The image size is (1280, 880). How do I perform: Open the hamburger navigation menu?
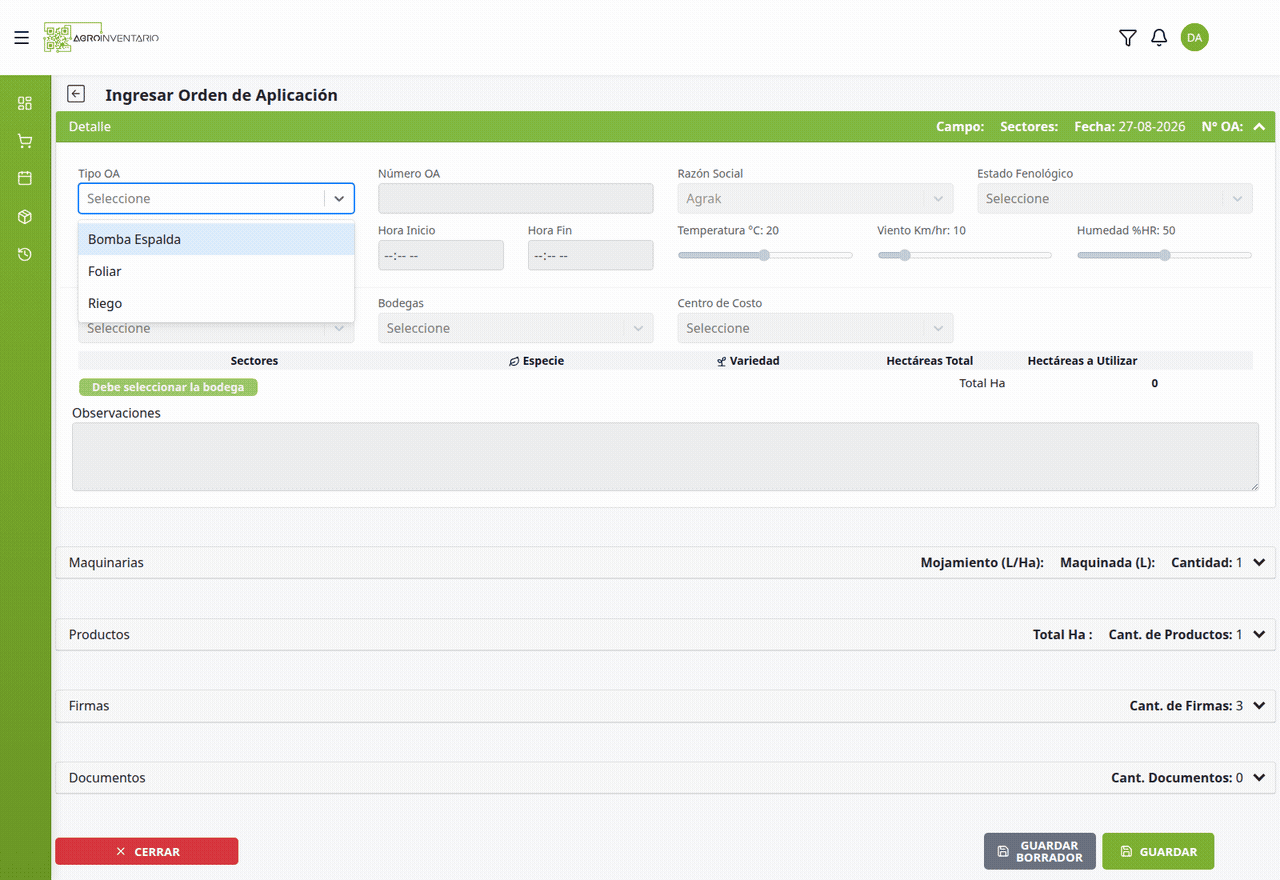(x=21, y=38)
